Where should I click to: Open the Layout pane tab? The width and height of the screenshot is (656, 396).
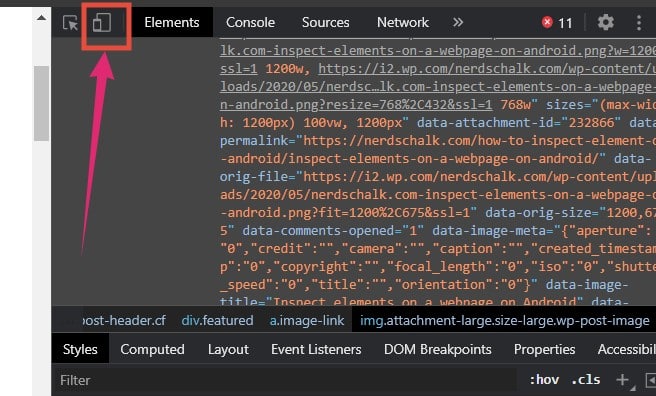click(228, 349)
